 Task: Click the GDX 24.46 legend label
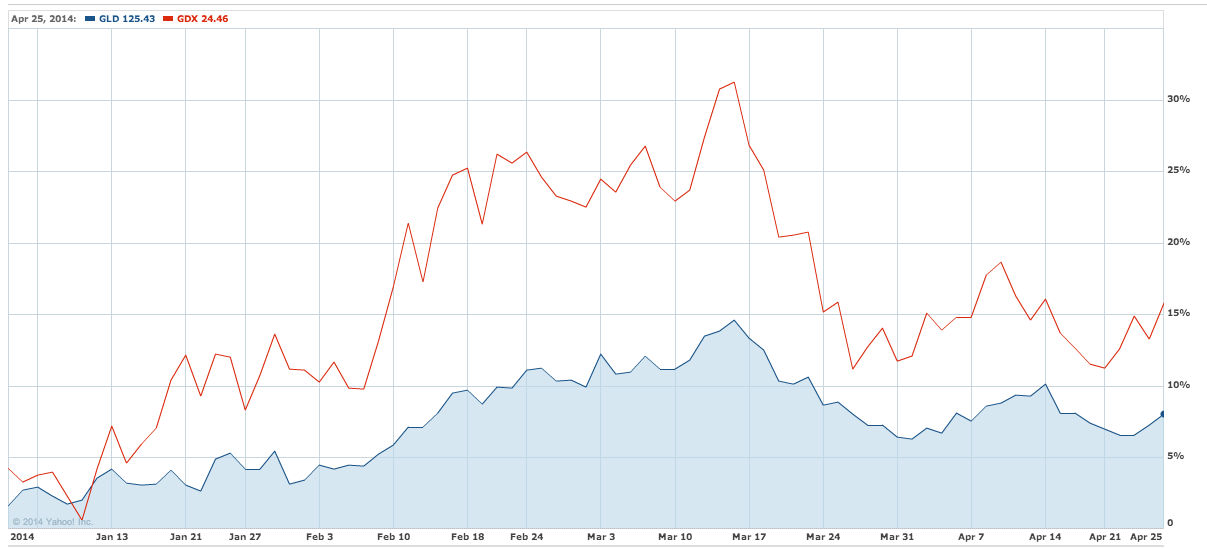point(203,18)
